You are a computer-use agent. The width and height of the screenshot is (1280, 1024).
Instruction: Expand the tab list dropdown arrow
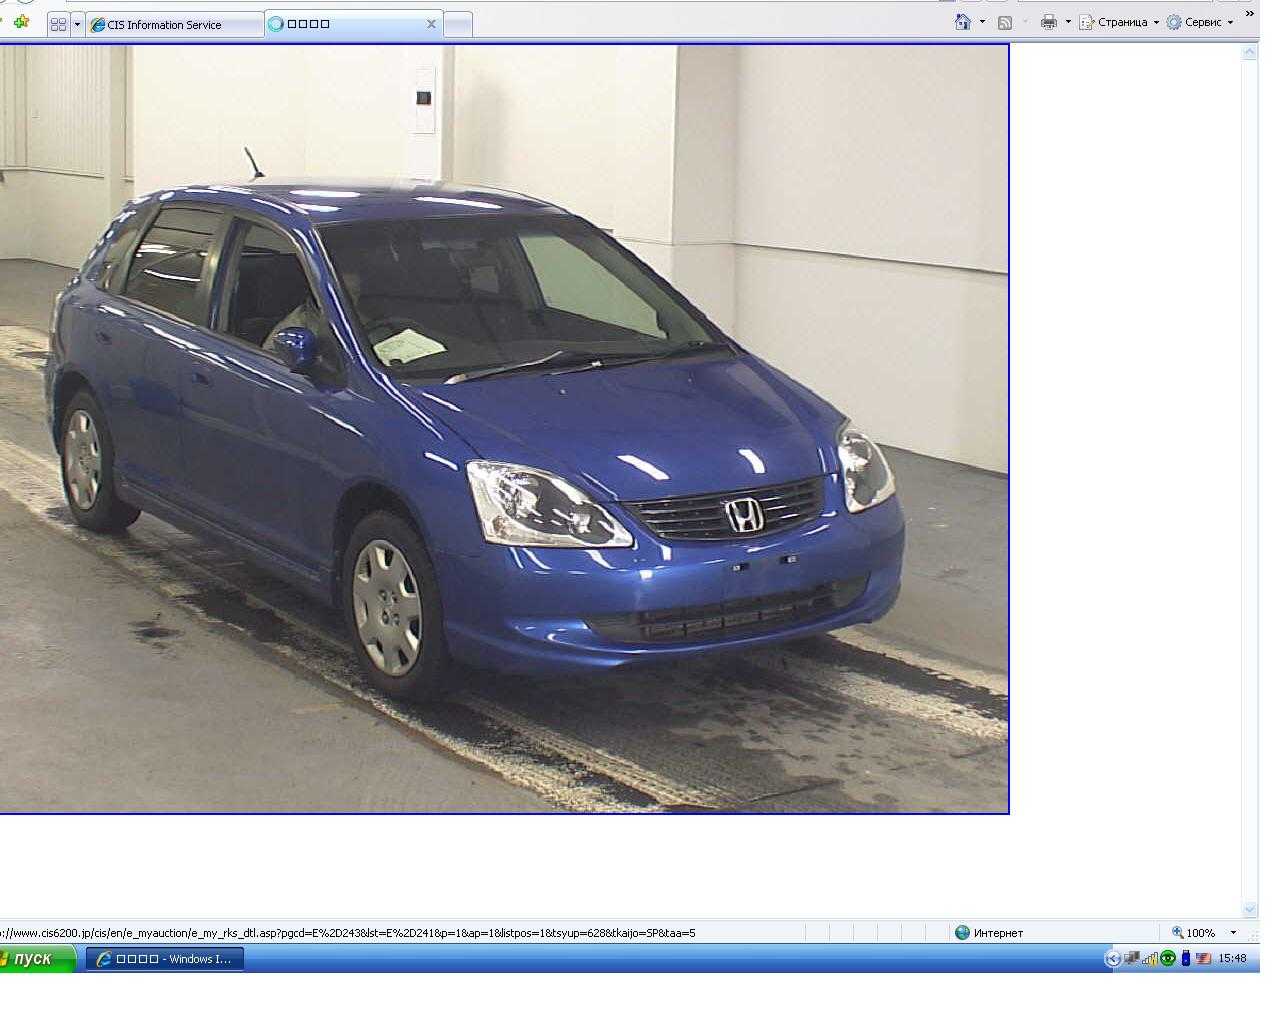click(x=77, y=24)
